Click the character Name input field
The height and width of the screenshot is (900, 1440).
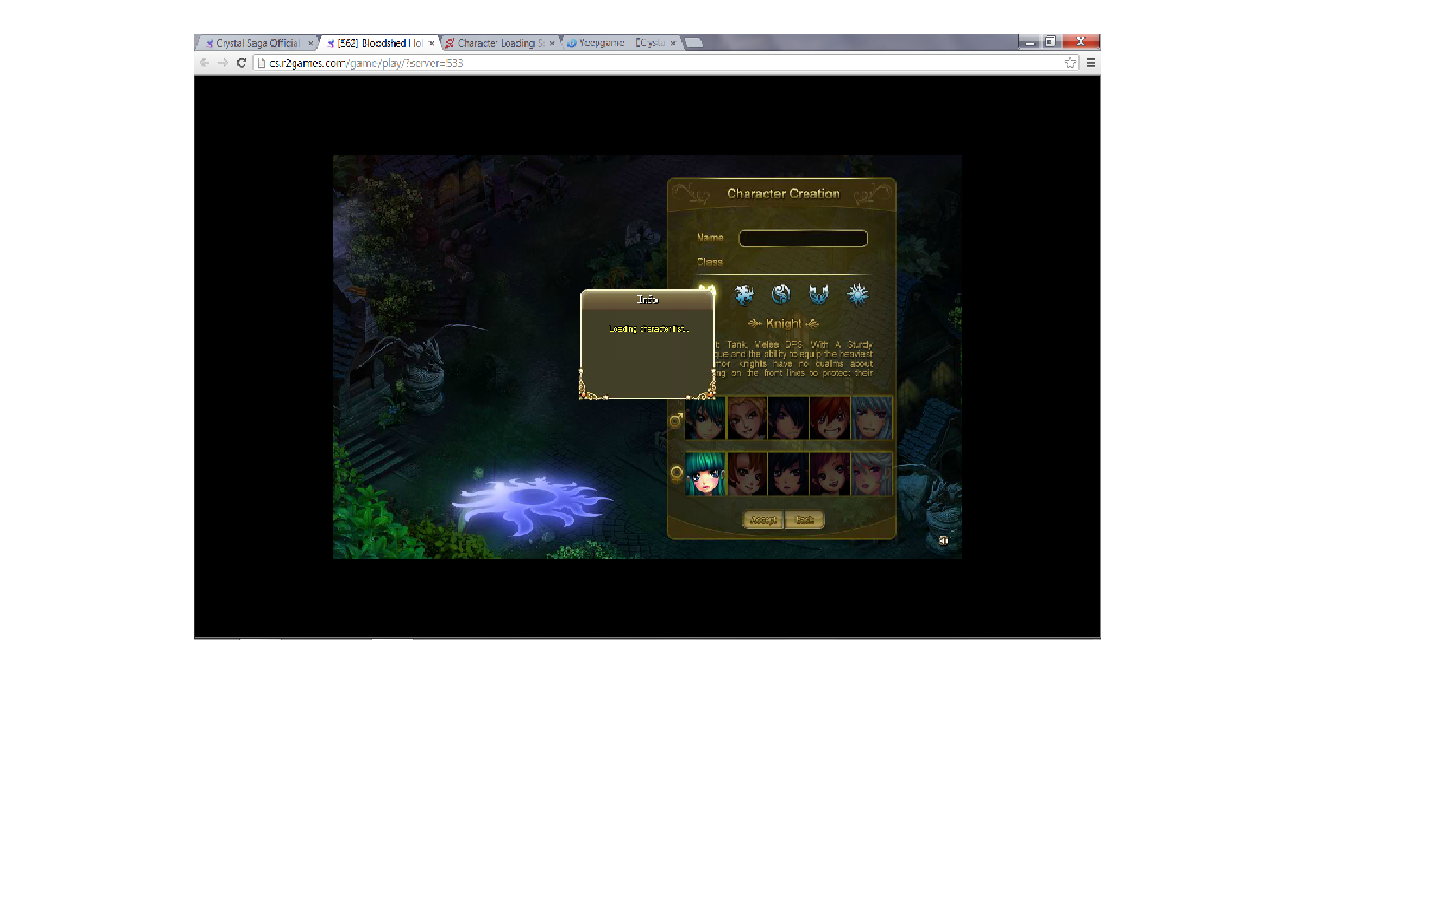click(x=802, y=238)
